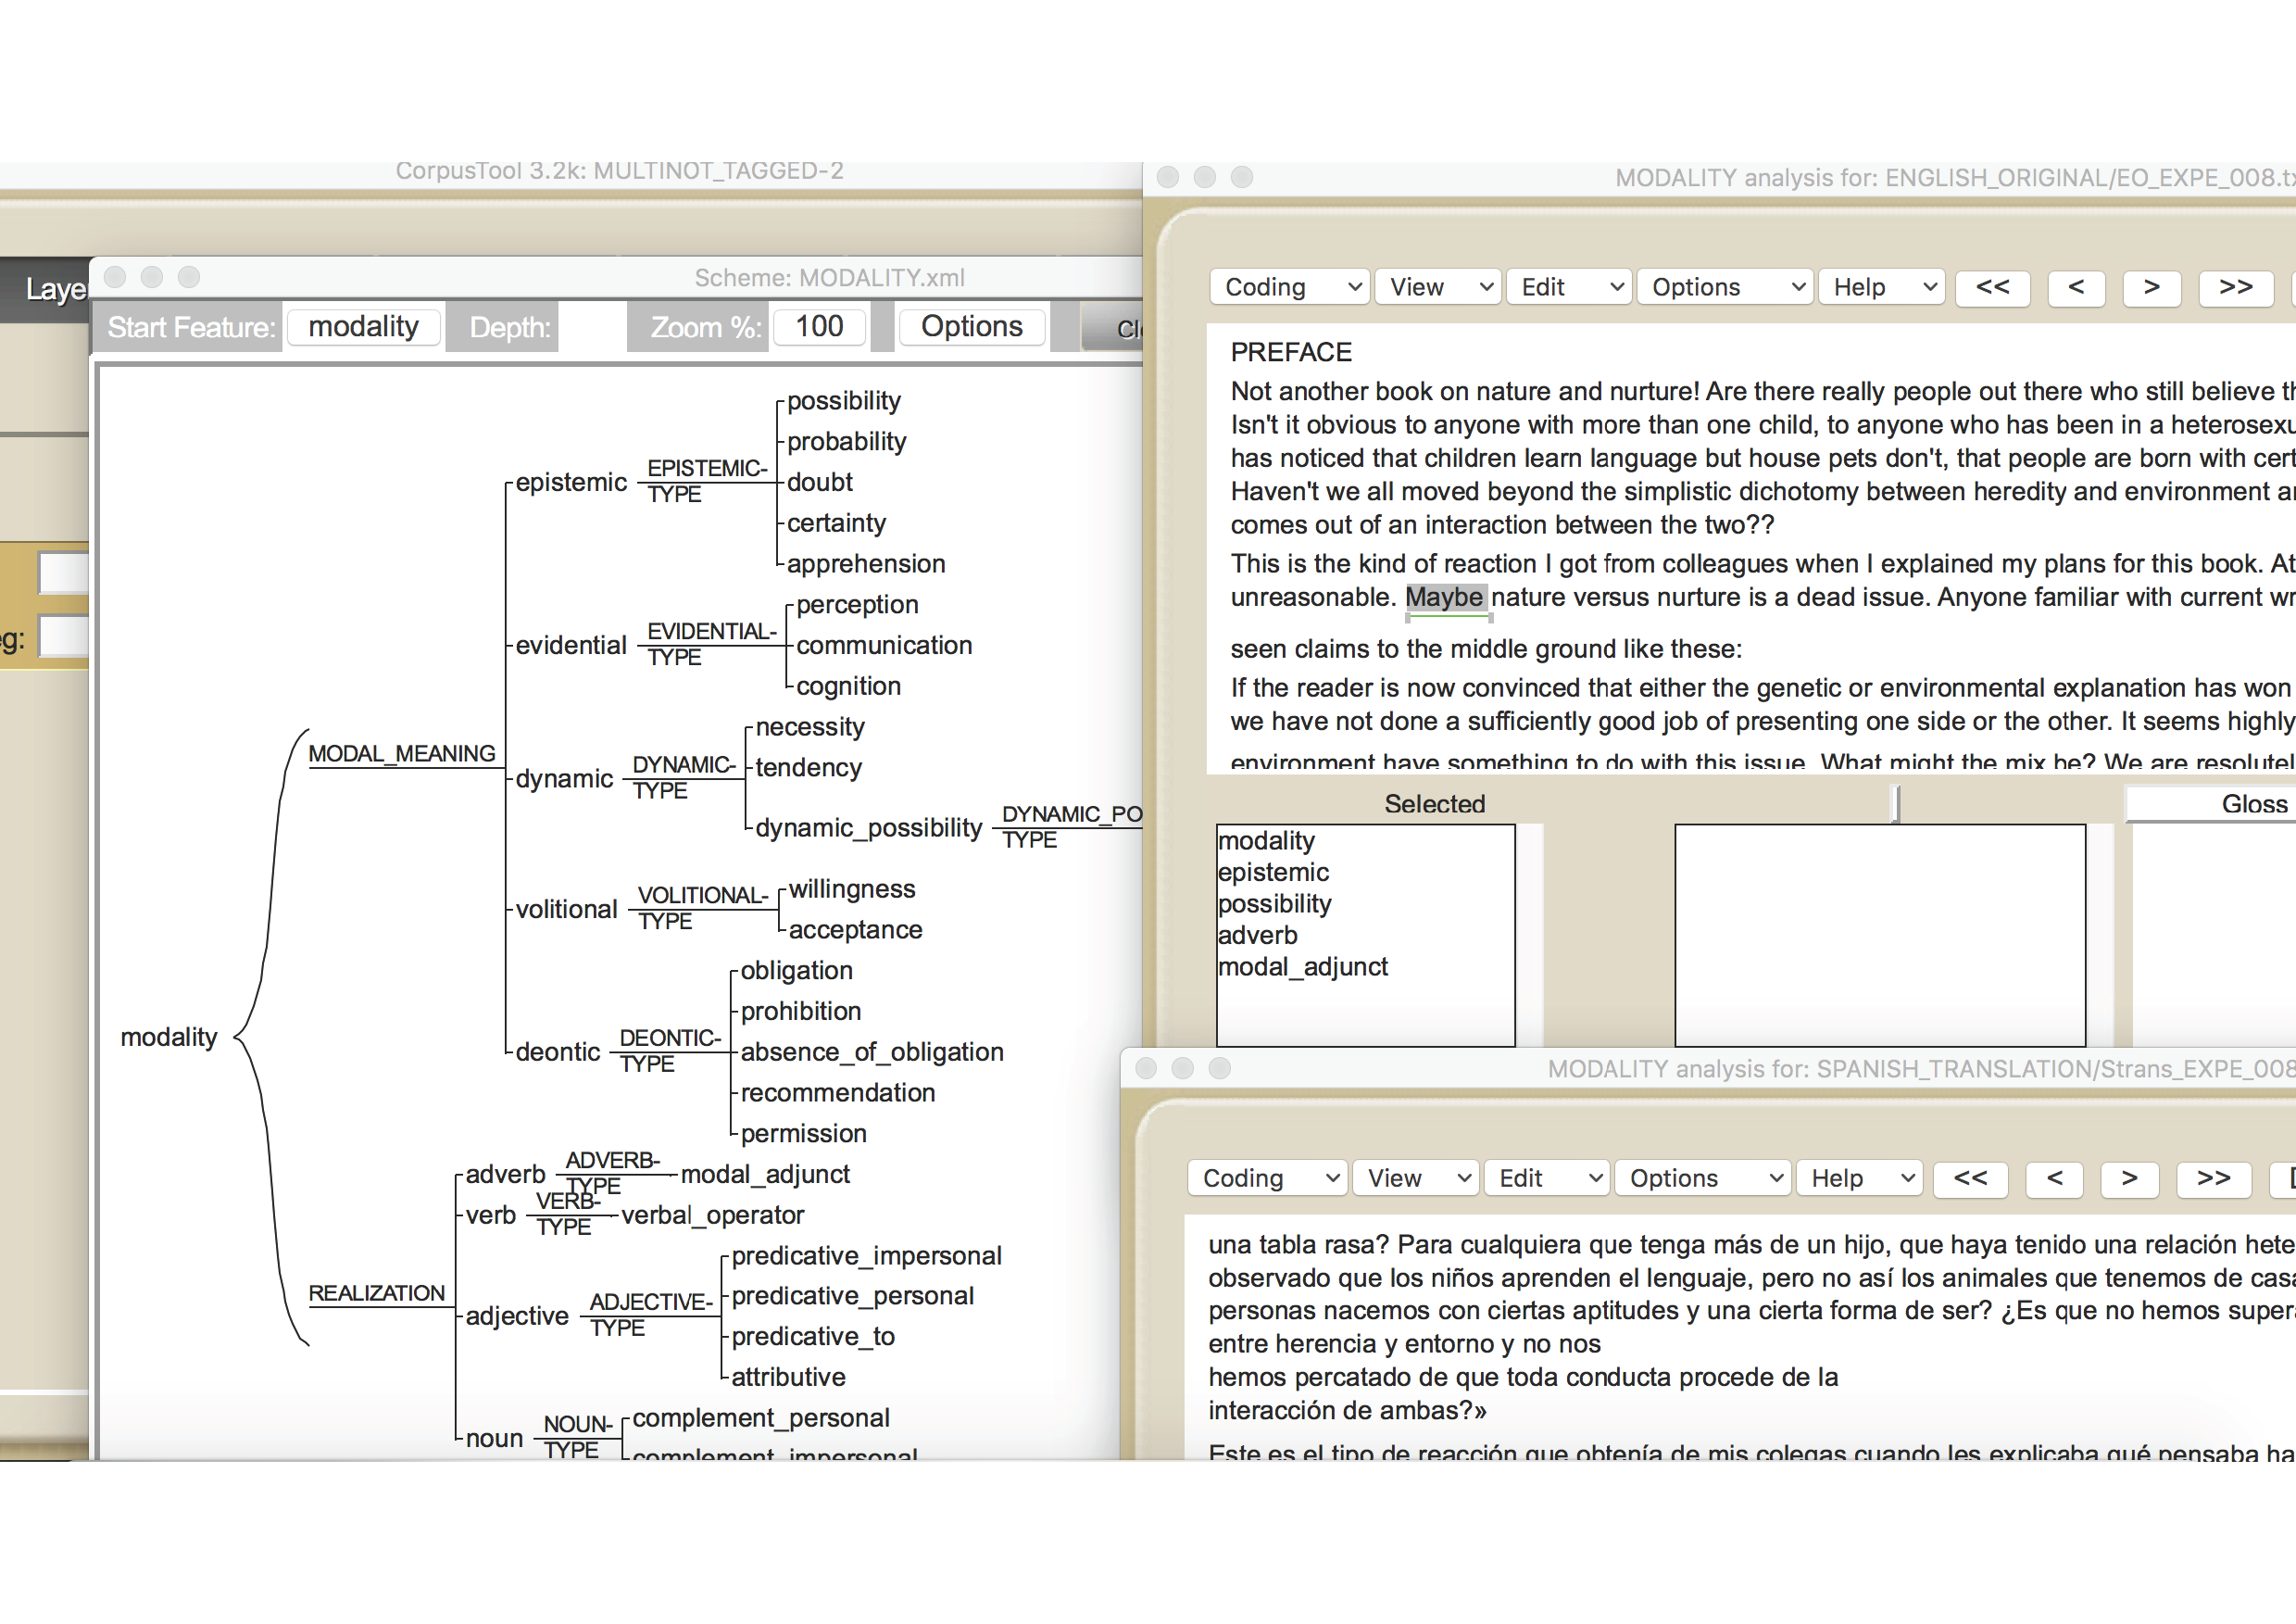Open Options dropdown in Spanish analysis window
This screenshot has height=1624, width=2296.
1702,1179
